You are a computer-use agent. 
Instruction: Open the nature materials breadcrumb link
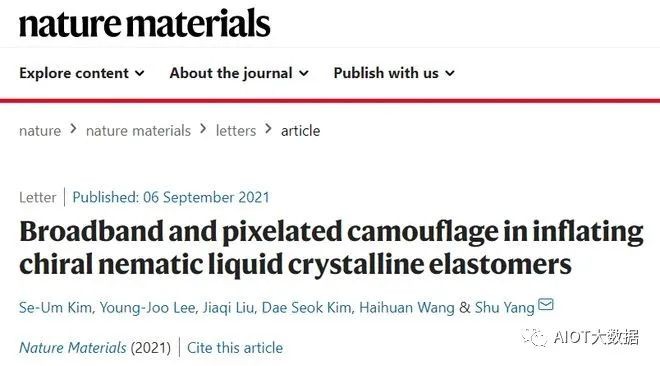[x=138, y=131]
